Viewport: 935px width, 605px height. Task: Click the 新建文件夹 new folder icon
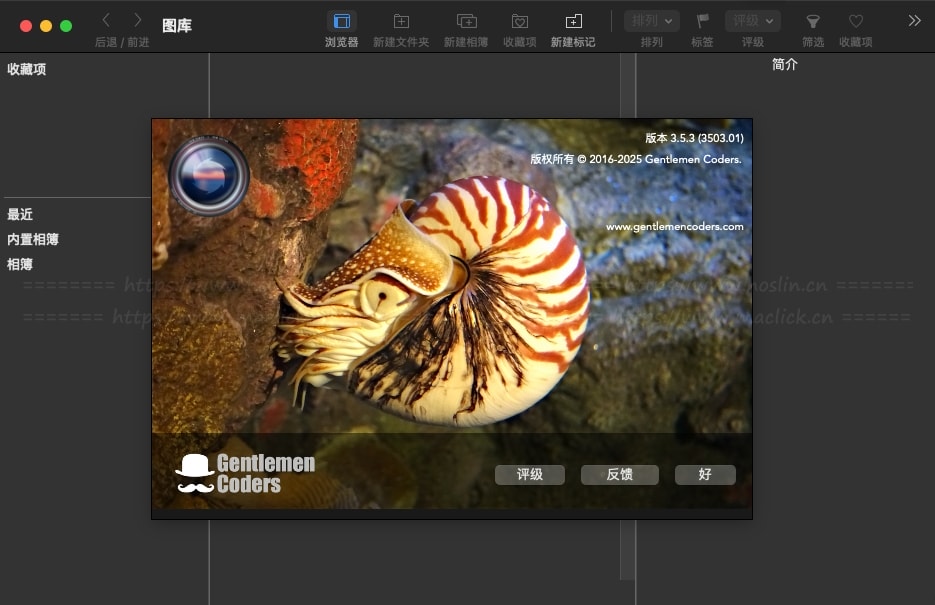click(x=400, y=21)
